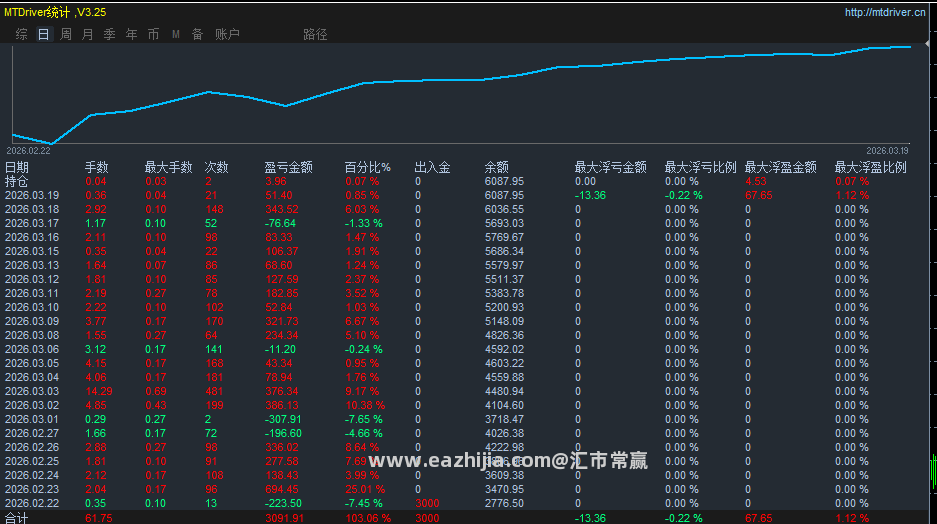Select the 2026.02.22 date row in table
The height and width of the screenshot is (524, 937).
[32, 503]
